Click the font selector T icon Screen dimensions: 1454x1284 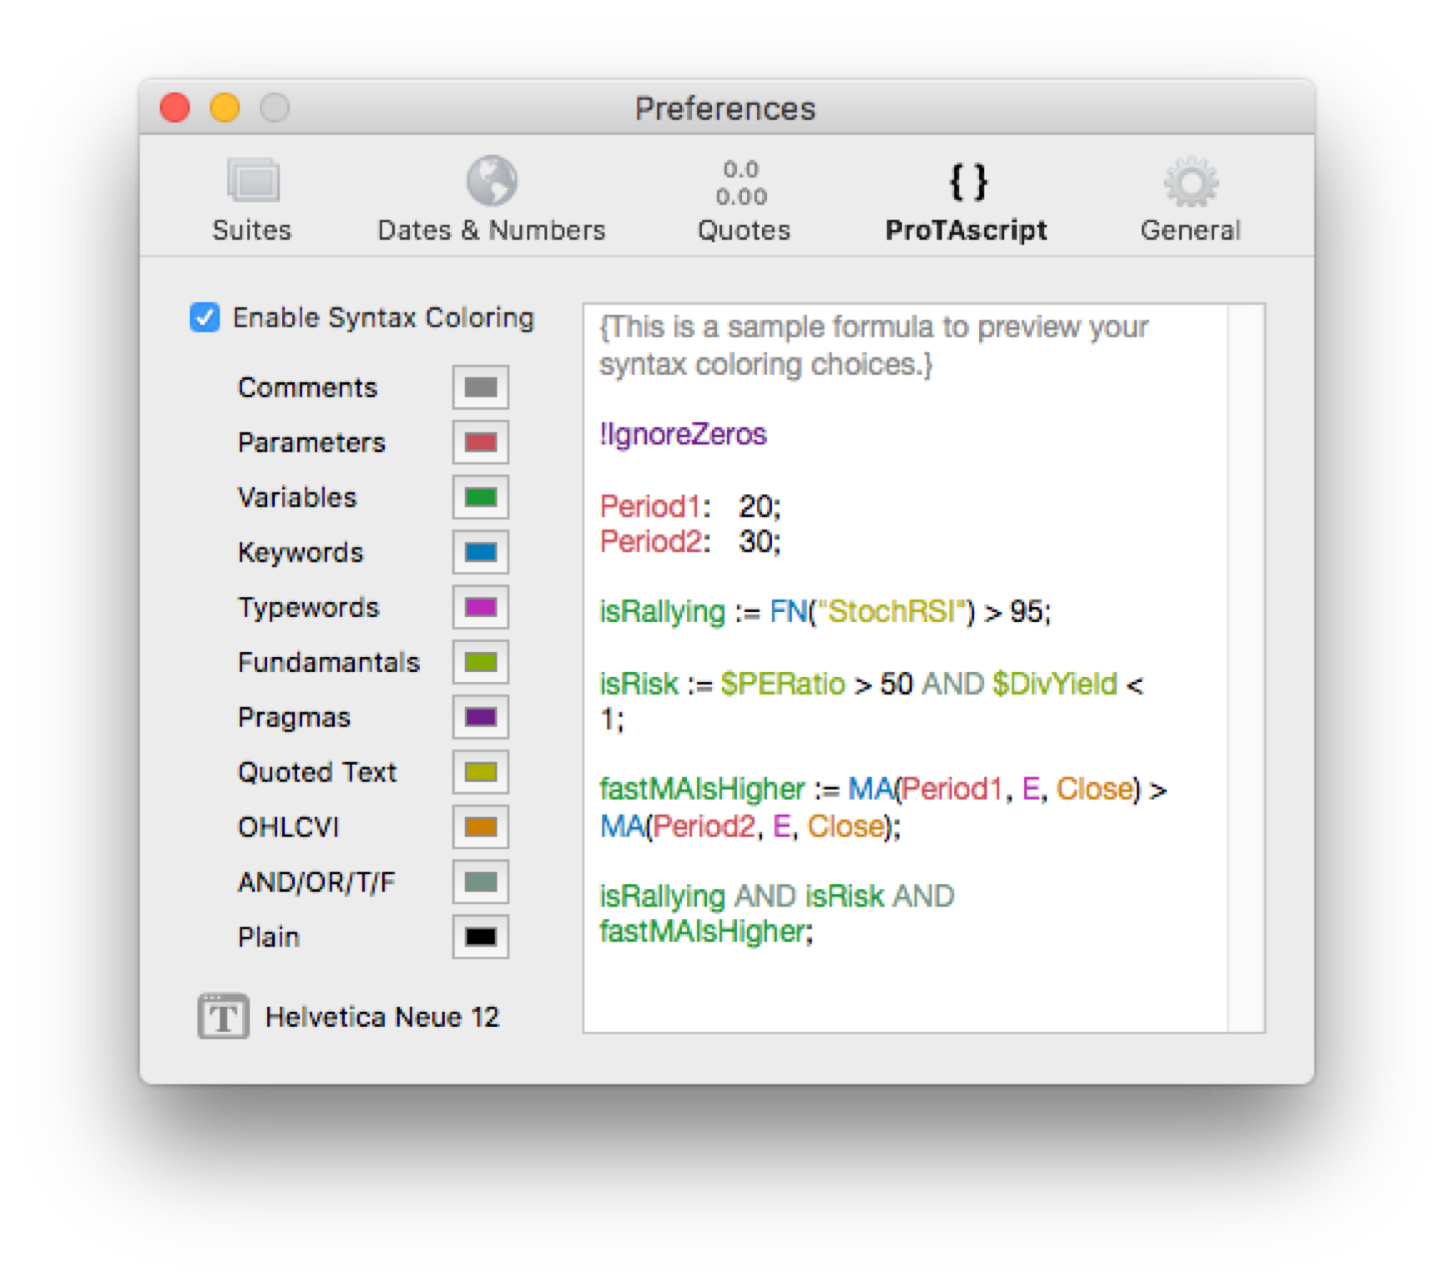(223, 1016)
